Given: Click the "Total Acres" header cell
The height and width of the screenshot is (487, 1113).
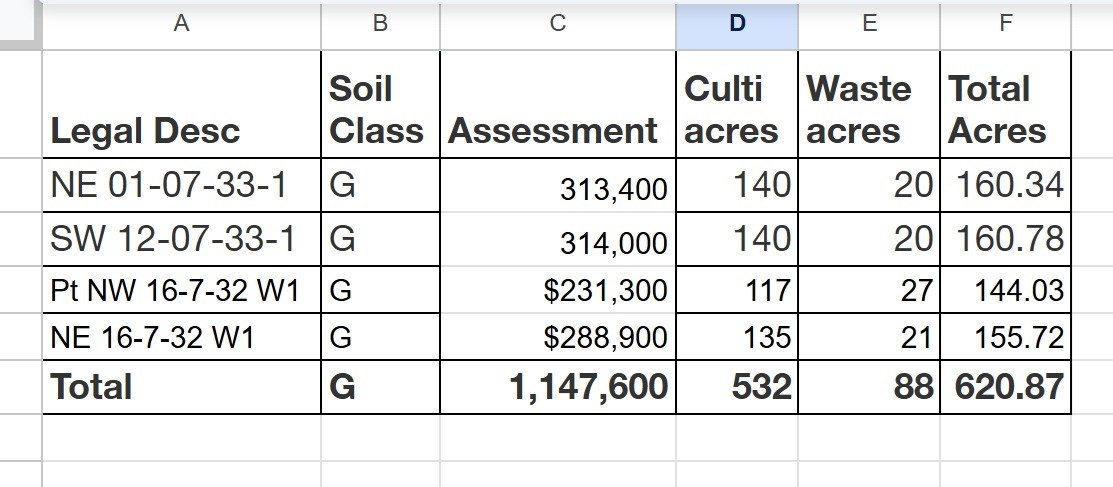Looking at the screenshot, I should click(1005, 104).
